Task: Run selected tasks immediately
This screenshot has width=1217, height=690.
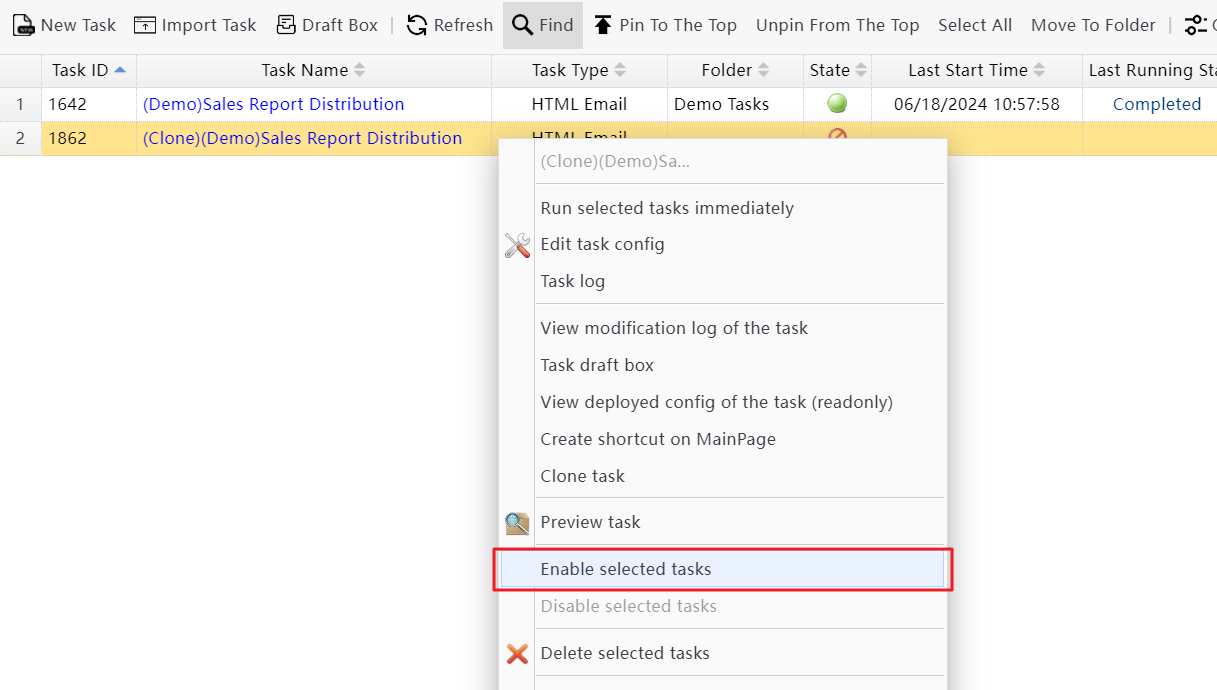Action: (x=667, y=208)
